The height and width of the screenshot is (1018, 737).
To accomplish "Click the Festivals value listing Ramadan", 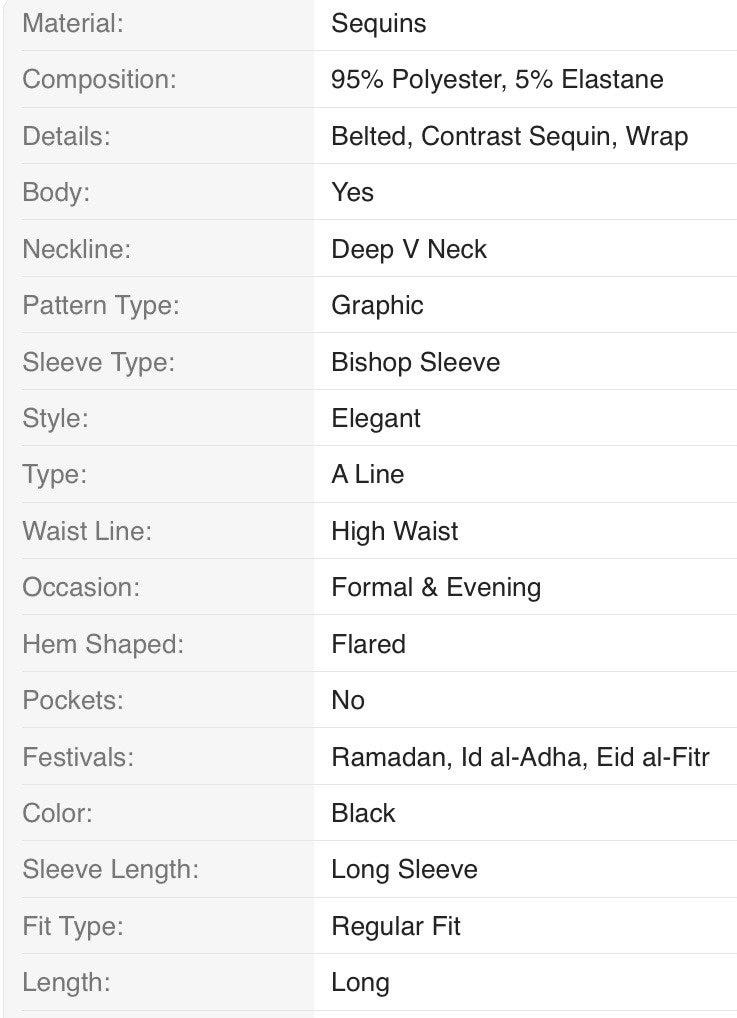I will pyautogui.click(x=520, y=757).
